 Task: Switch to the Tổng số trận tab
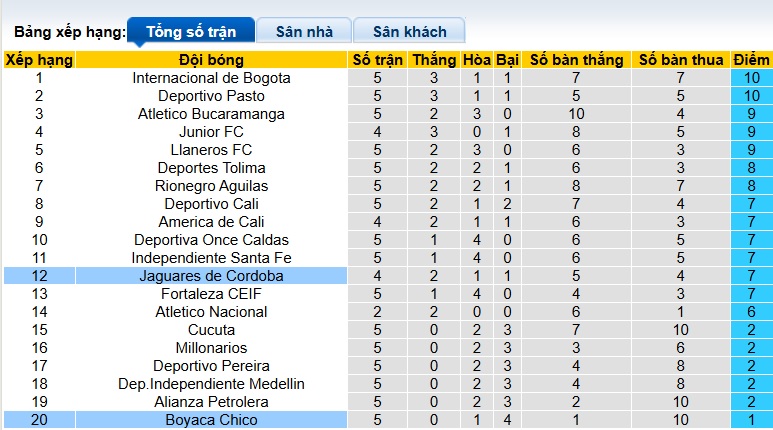click(x=190, y=31)
